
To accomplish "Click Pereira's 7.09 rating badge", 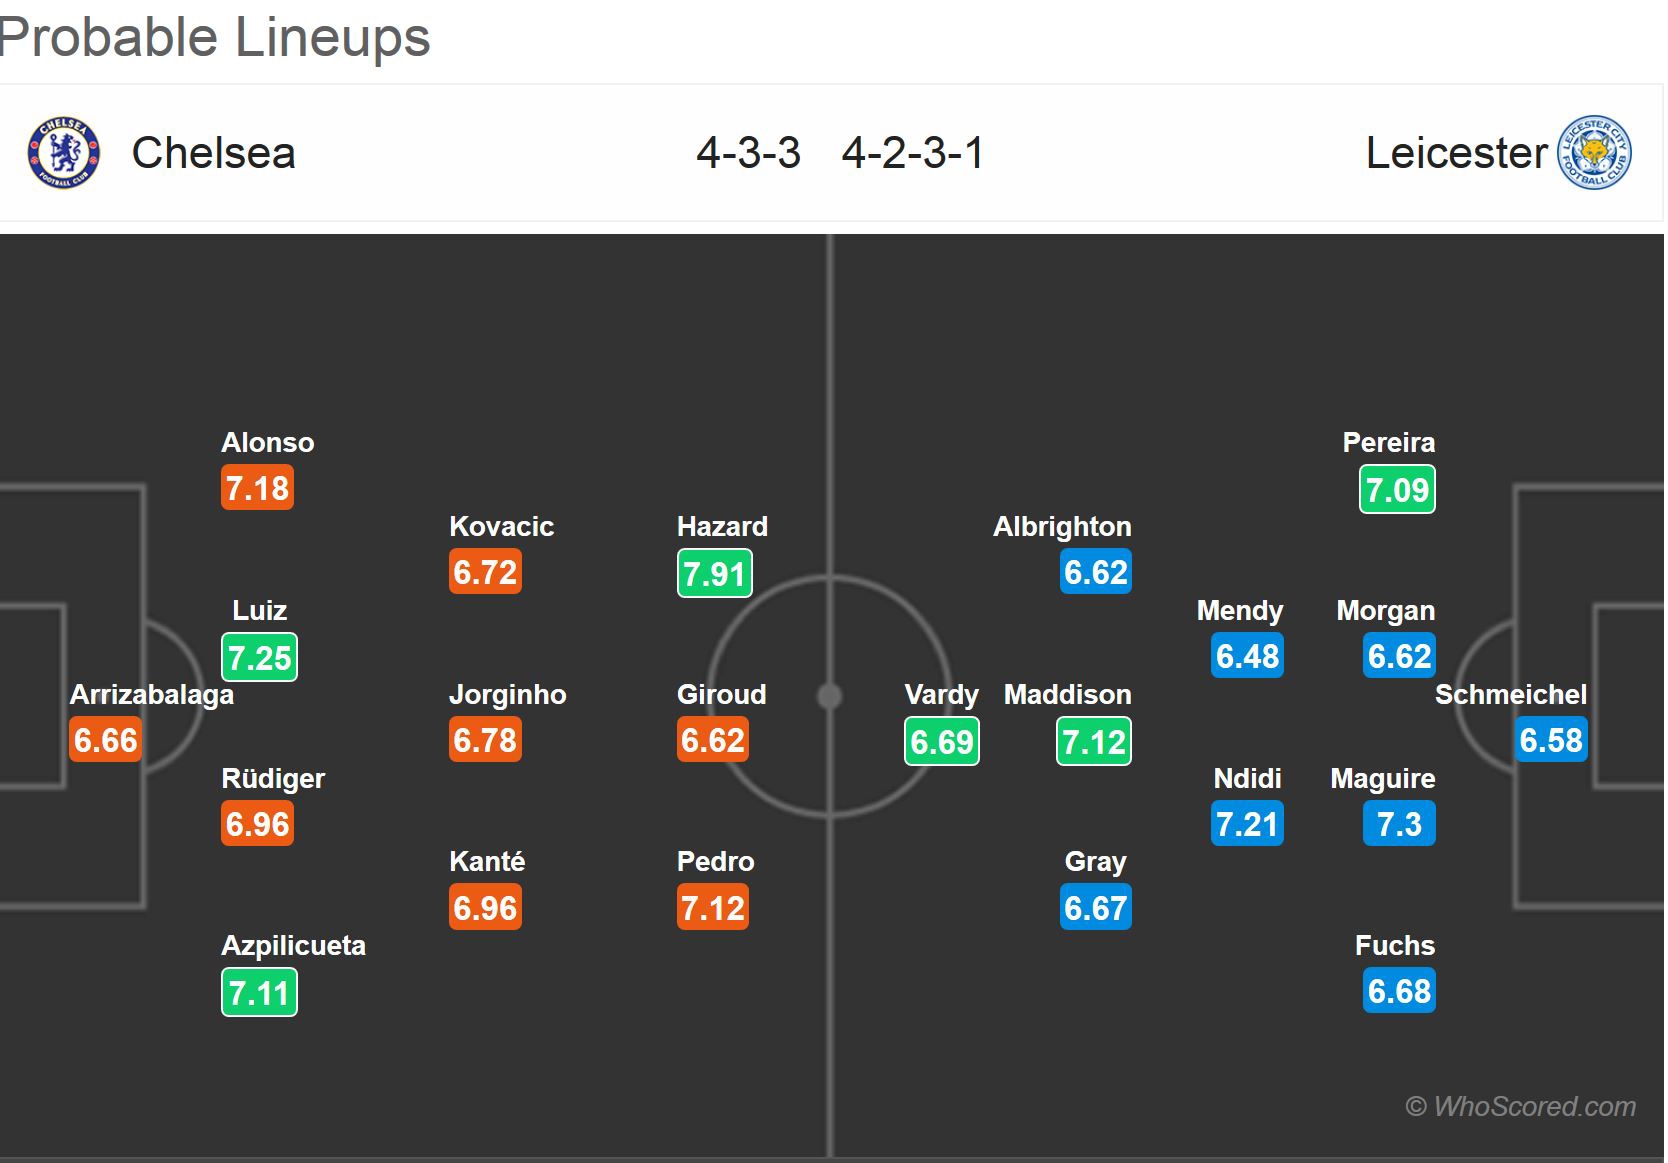I will point(1397,490).
